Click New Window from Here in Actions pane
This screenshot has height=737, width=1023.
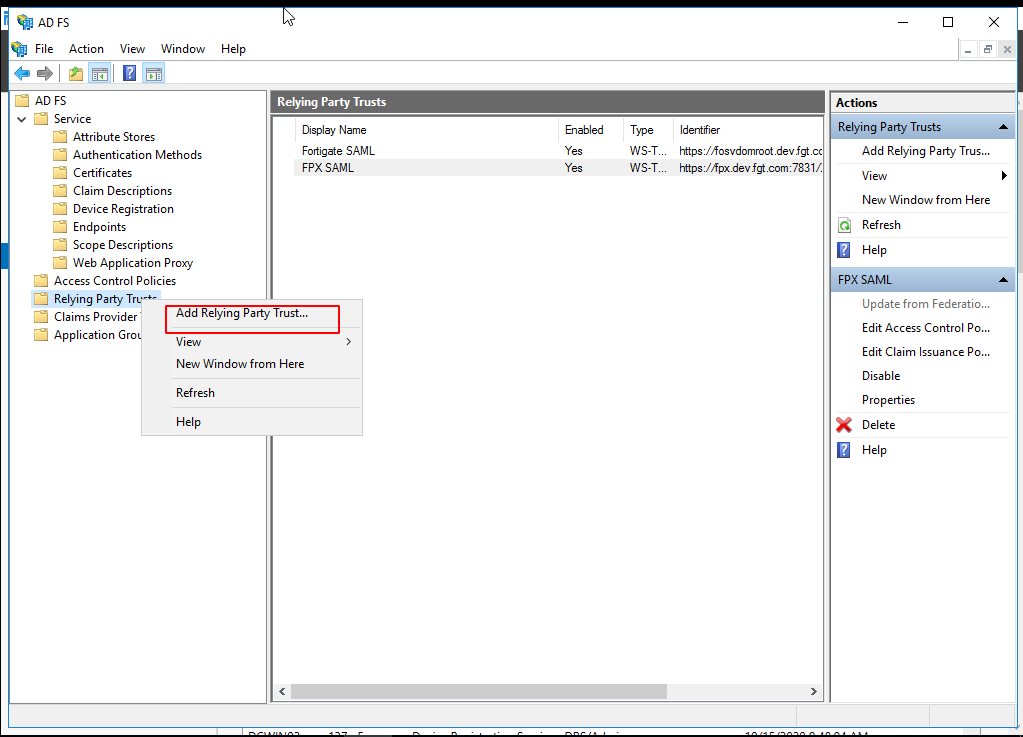pos(925,200)
